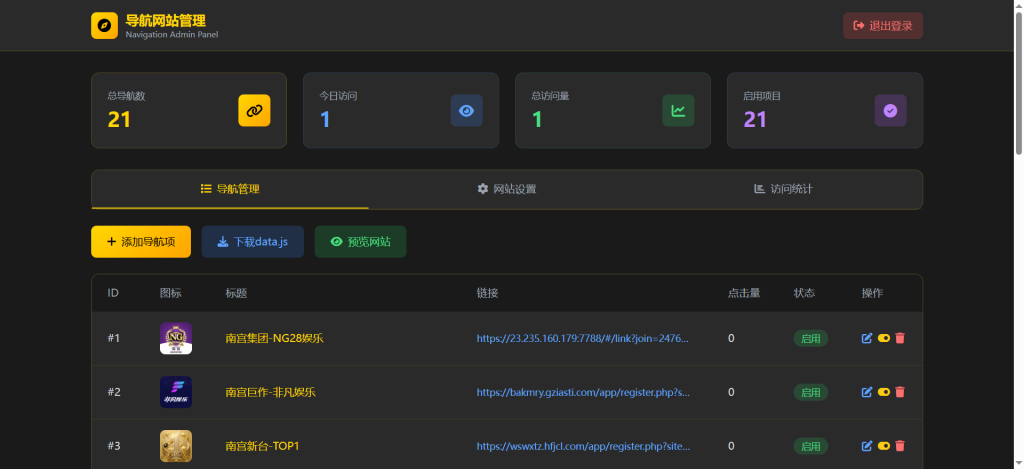Click the yellow link icon on total navigation card

(x=254, y=110)
